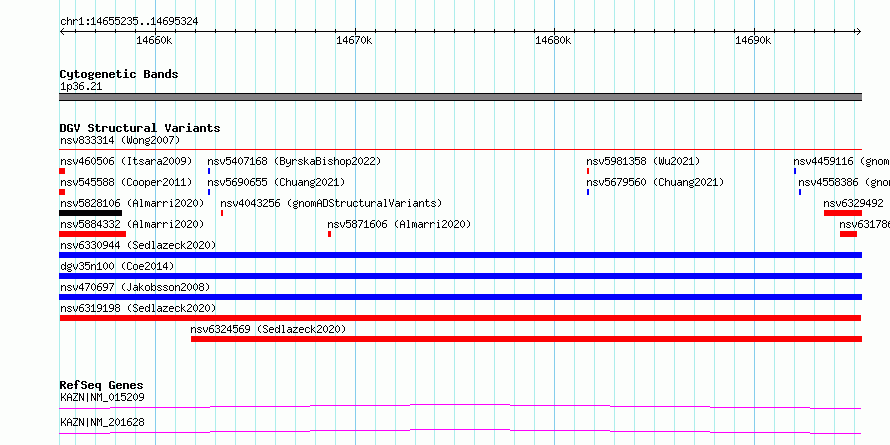The width and height of the screenshot is (890, 445).
Task: Click blue tick marker under nsv5679560
Action: 588,192
